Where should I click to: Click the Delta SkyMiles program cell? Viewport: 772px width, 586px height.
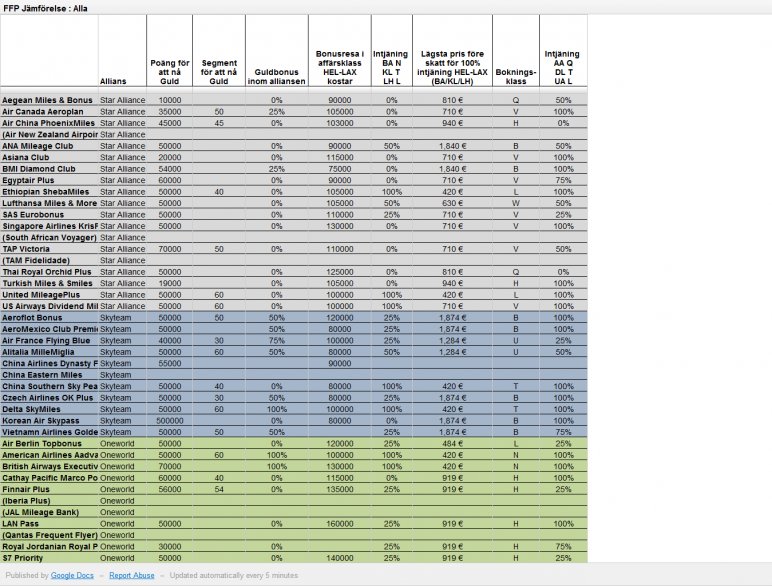pyautogui.click(x=33, y=409)
